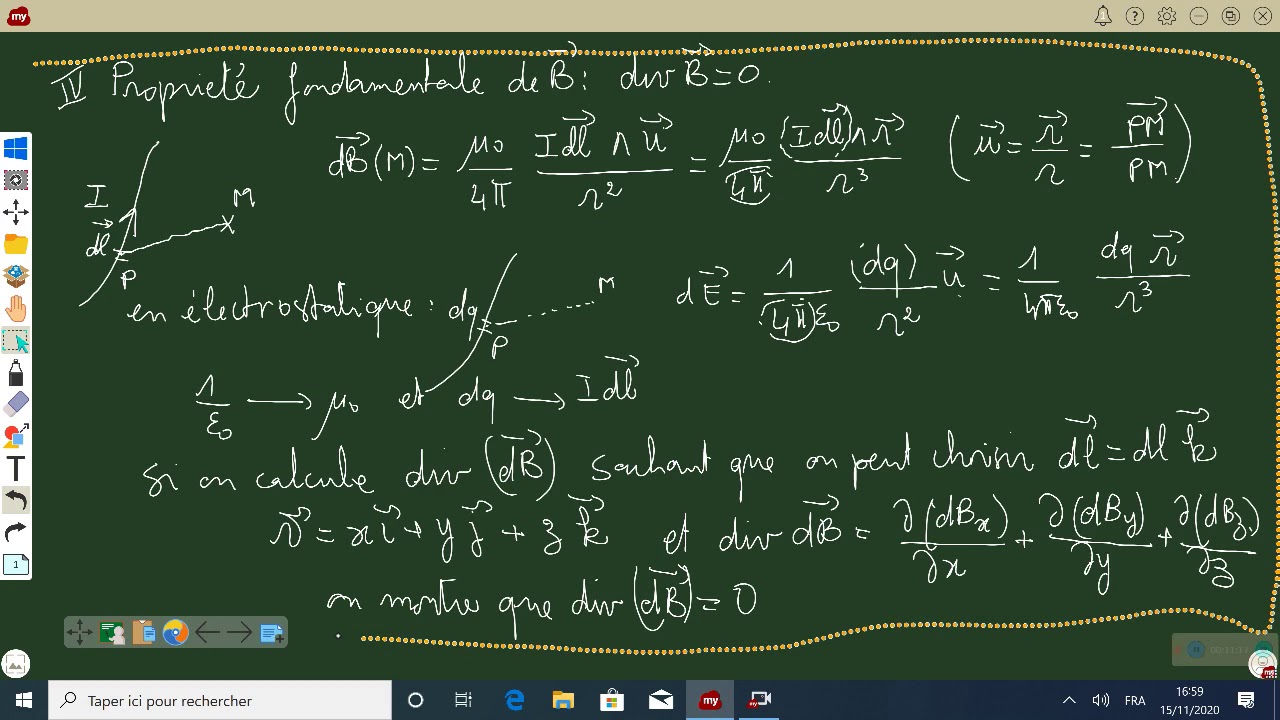Open Microsoft Store from taskbar
Viewport: 1280px width, 720px height.
pos(612,700)
